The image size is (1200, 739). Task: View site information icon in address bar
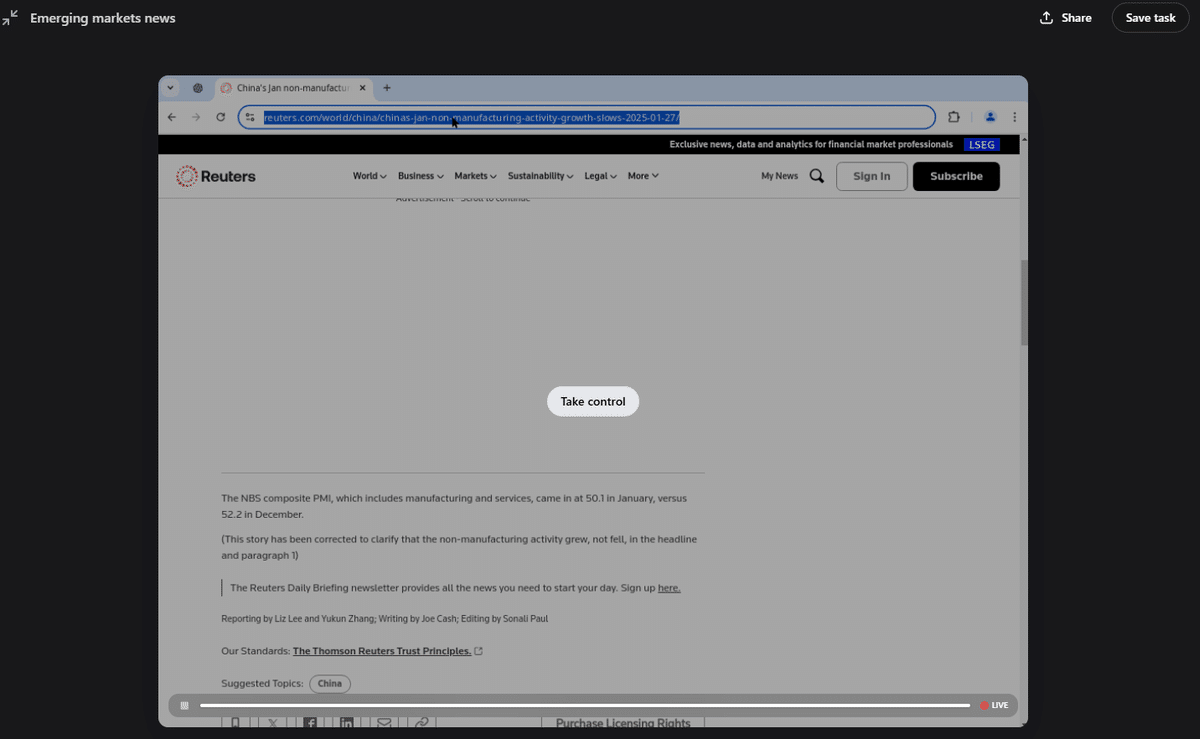[x=250, y=117]
